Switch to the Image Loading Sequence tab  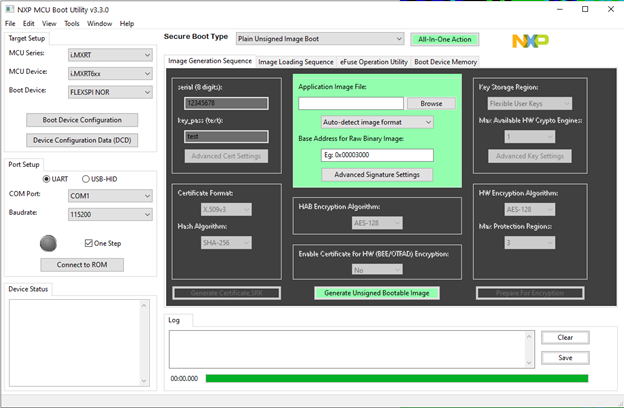(296, 62)
